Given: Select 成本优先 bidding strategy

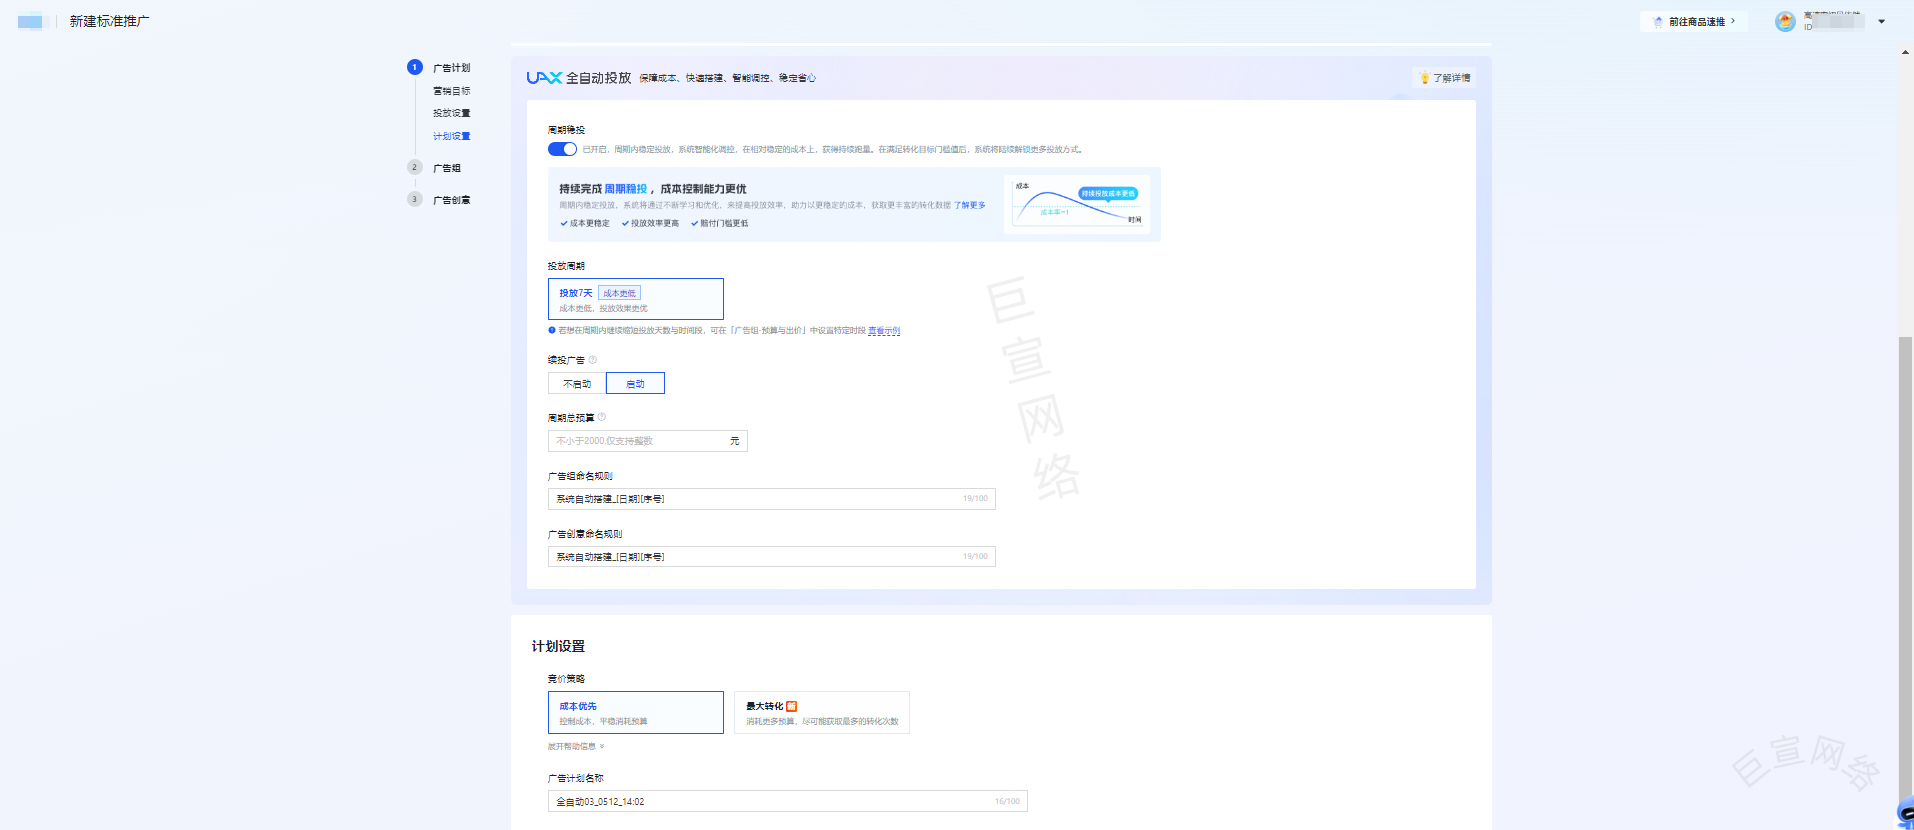Looking at the screenshot, I should [635, 713].
